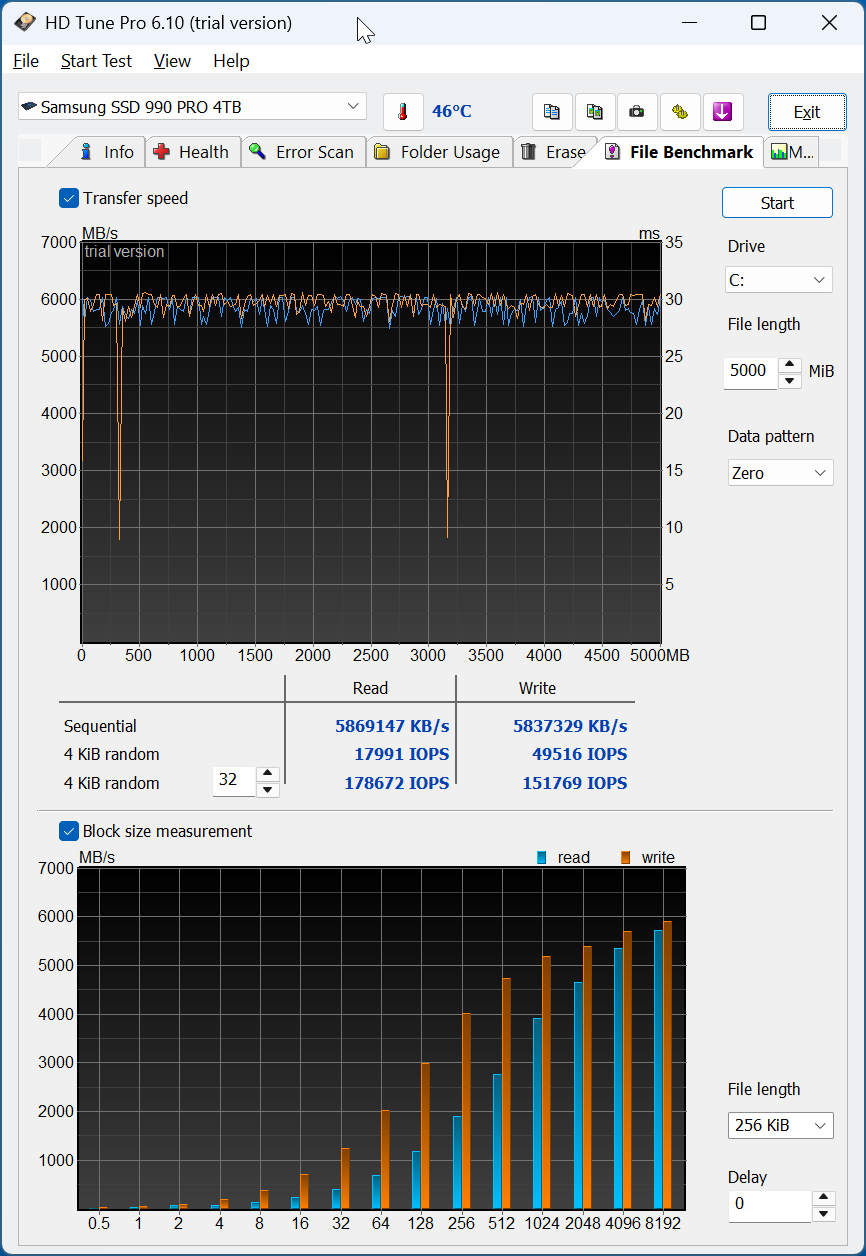Uncheck the Transfer speed checkbox
Viewport: 866px width, 1256px height.
tap(69, 198)
